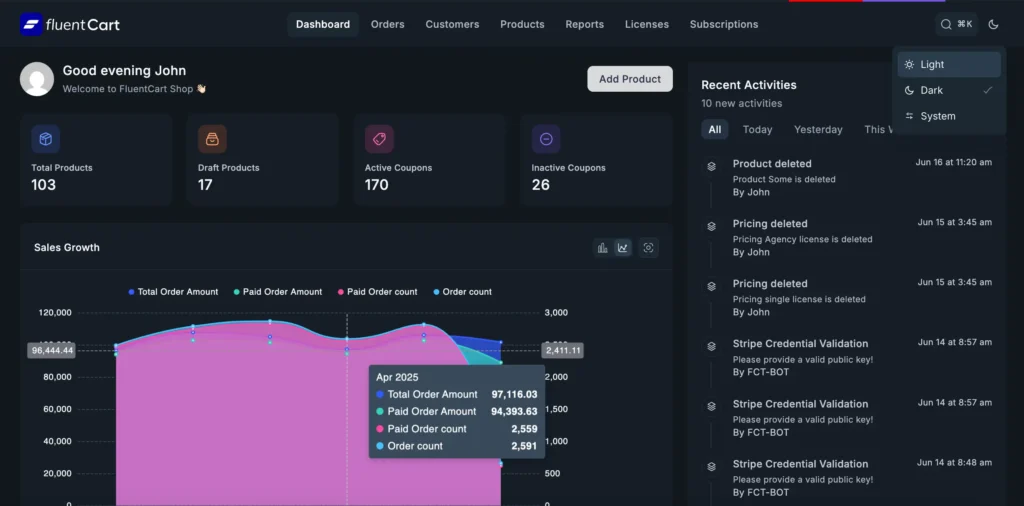Navigate to Products

pyautogui.click(x=522, y=24)
